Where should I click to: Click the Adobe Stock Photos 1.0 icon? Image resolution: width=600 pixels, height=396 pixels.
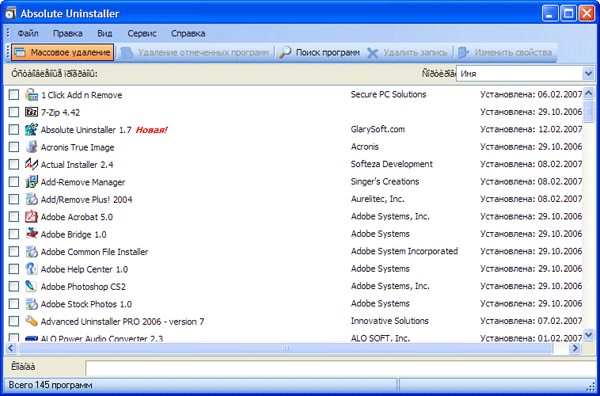(x=31, y=304)
